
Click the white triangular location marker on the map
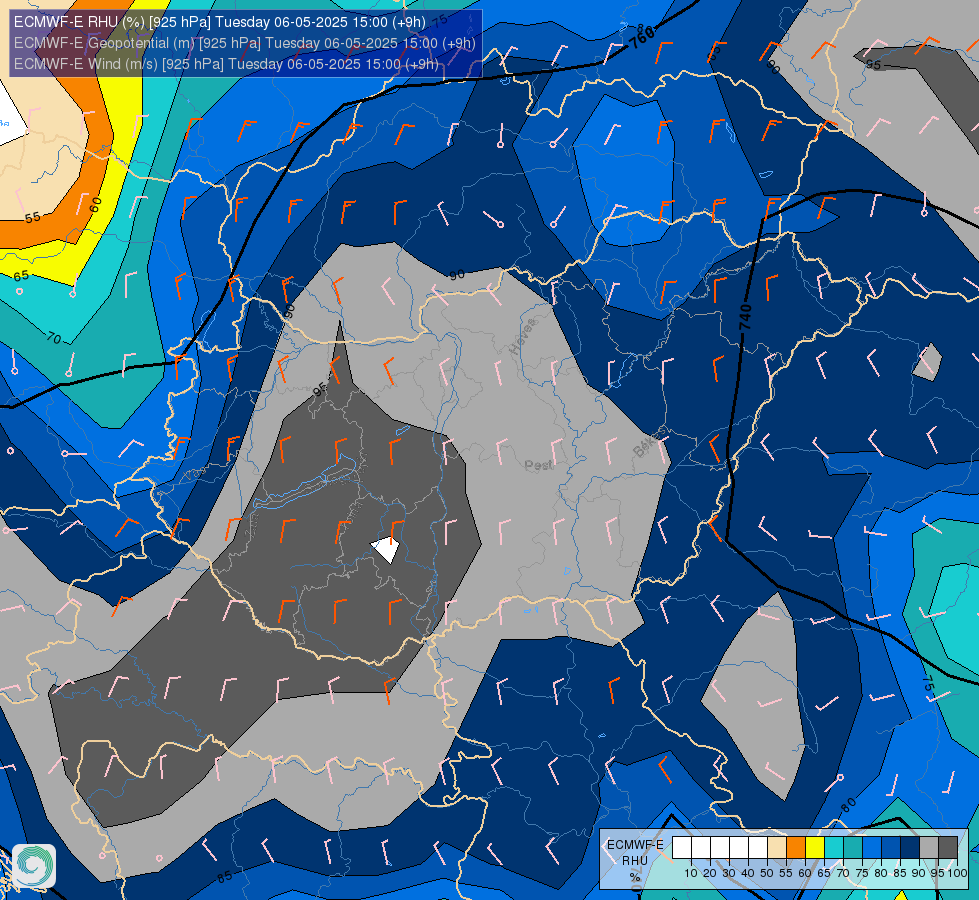[x=386, y=550]
